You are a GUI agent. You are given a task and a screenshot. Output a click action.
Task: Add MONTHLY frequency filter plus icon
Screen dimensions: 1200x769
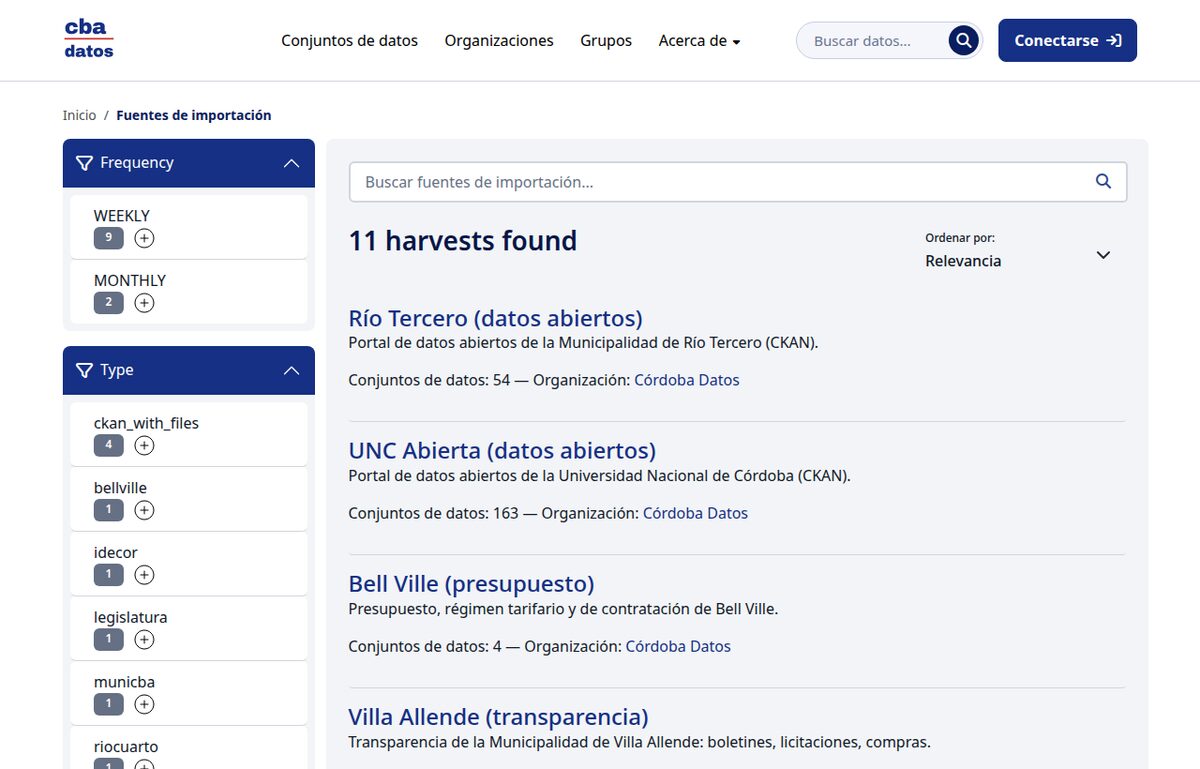point(144,303)
